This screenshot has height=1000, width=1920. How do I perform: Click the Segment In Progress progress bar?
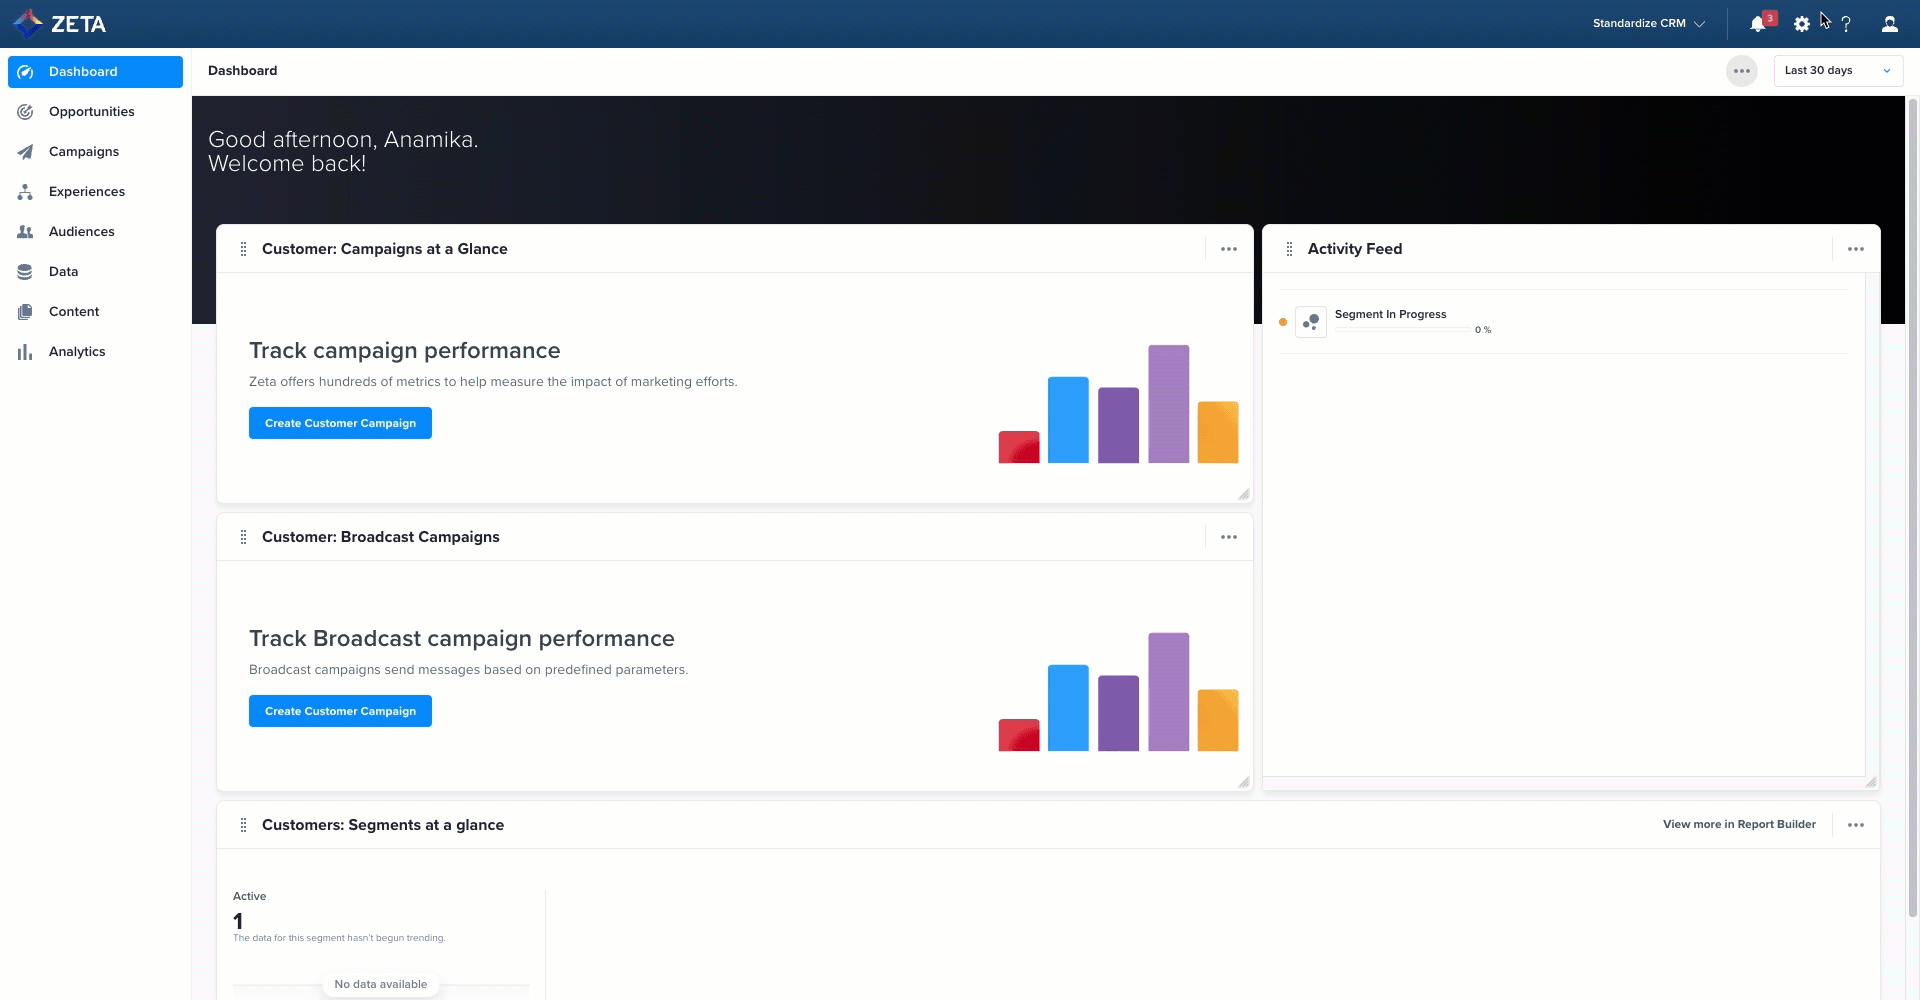pos(1402,330)
